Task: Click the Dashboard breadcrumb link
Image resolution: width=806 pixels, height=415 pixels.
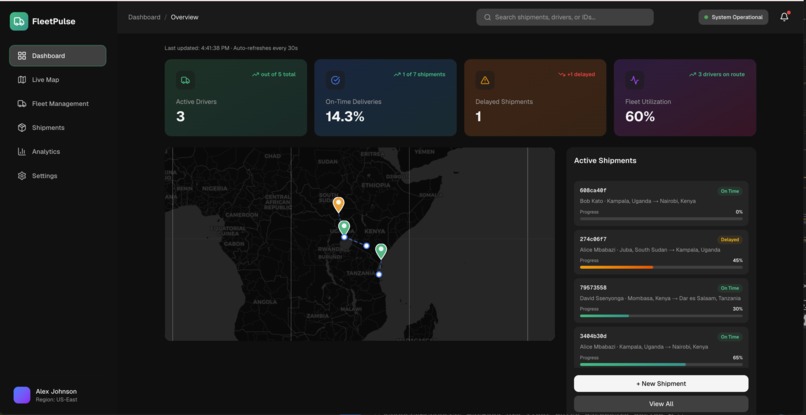Action: (x=144, y=17)
